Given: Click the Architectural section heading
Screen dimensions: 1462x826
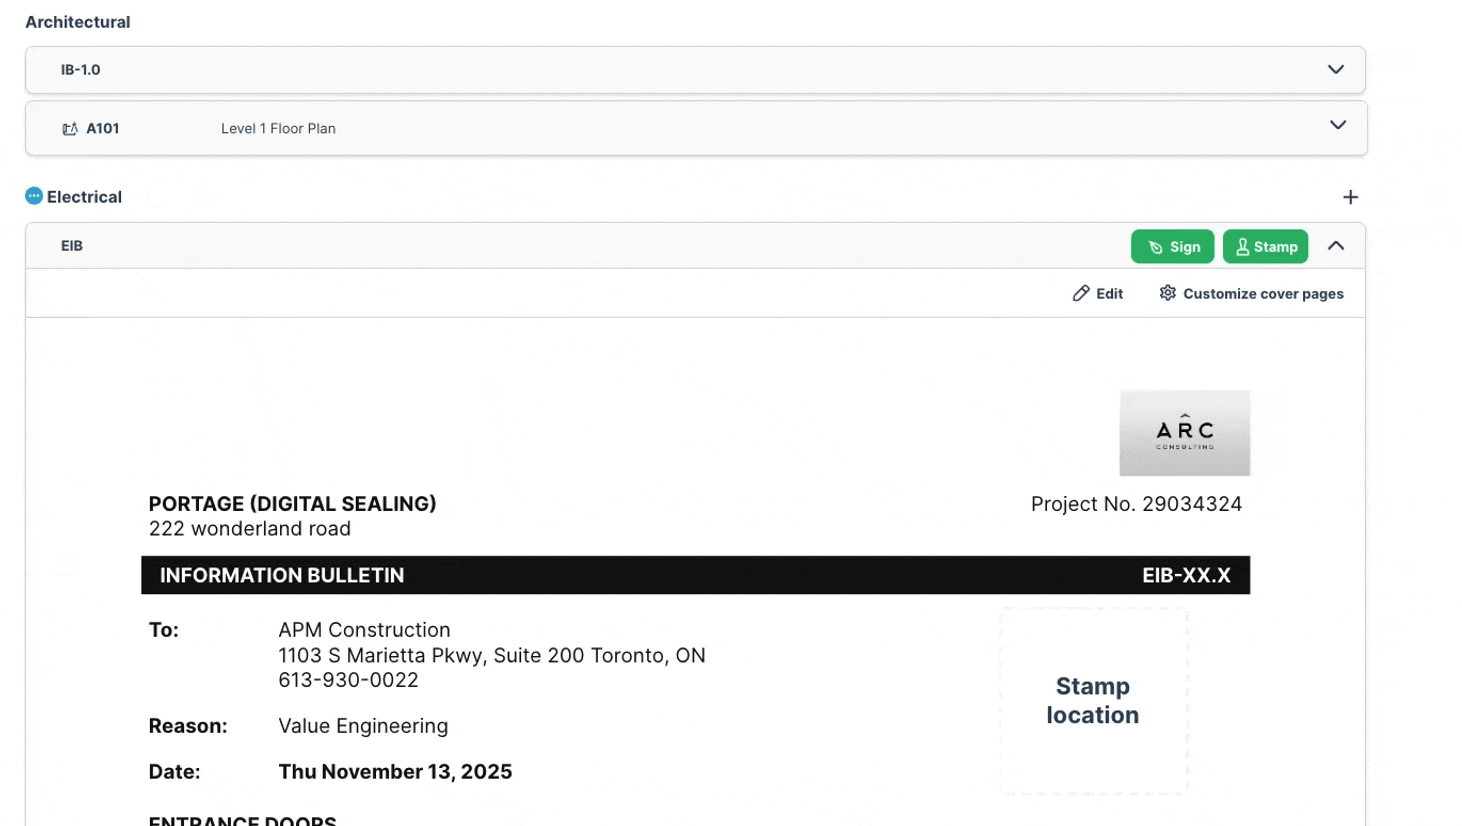Looking at the screenshot, I should (x=78, y=22).
